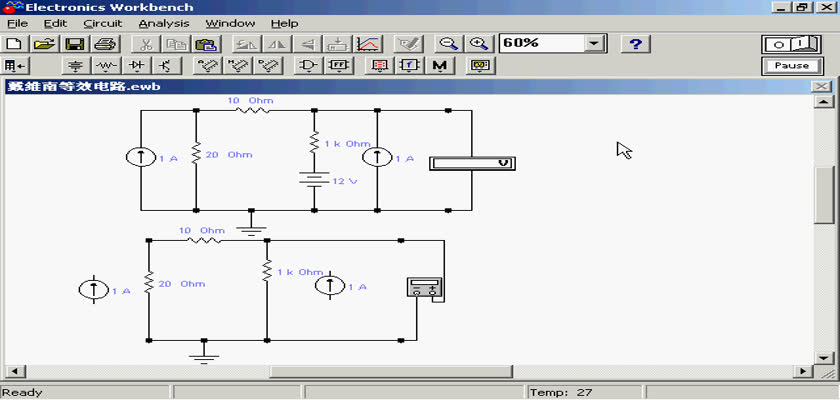The height and width of the screenshot is (400, 840).
Task: Open the Logic Gates parts bin
Action: [308, 66]
